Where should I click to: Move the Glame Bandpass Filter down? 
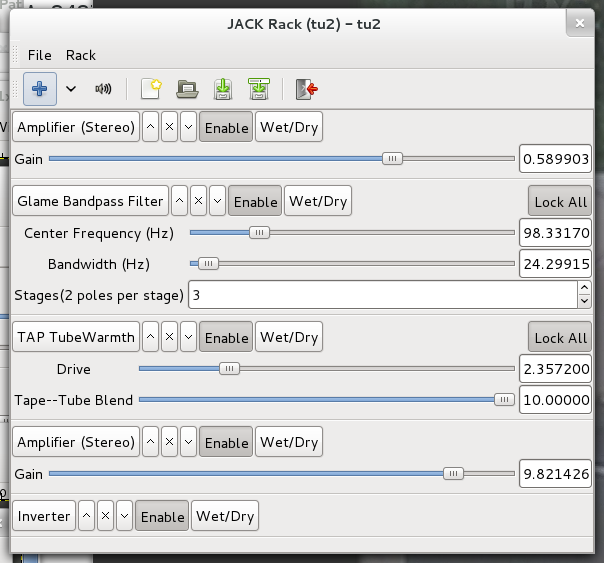[217, 201]
